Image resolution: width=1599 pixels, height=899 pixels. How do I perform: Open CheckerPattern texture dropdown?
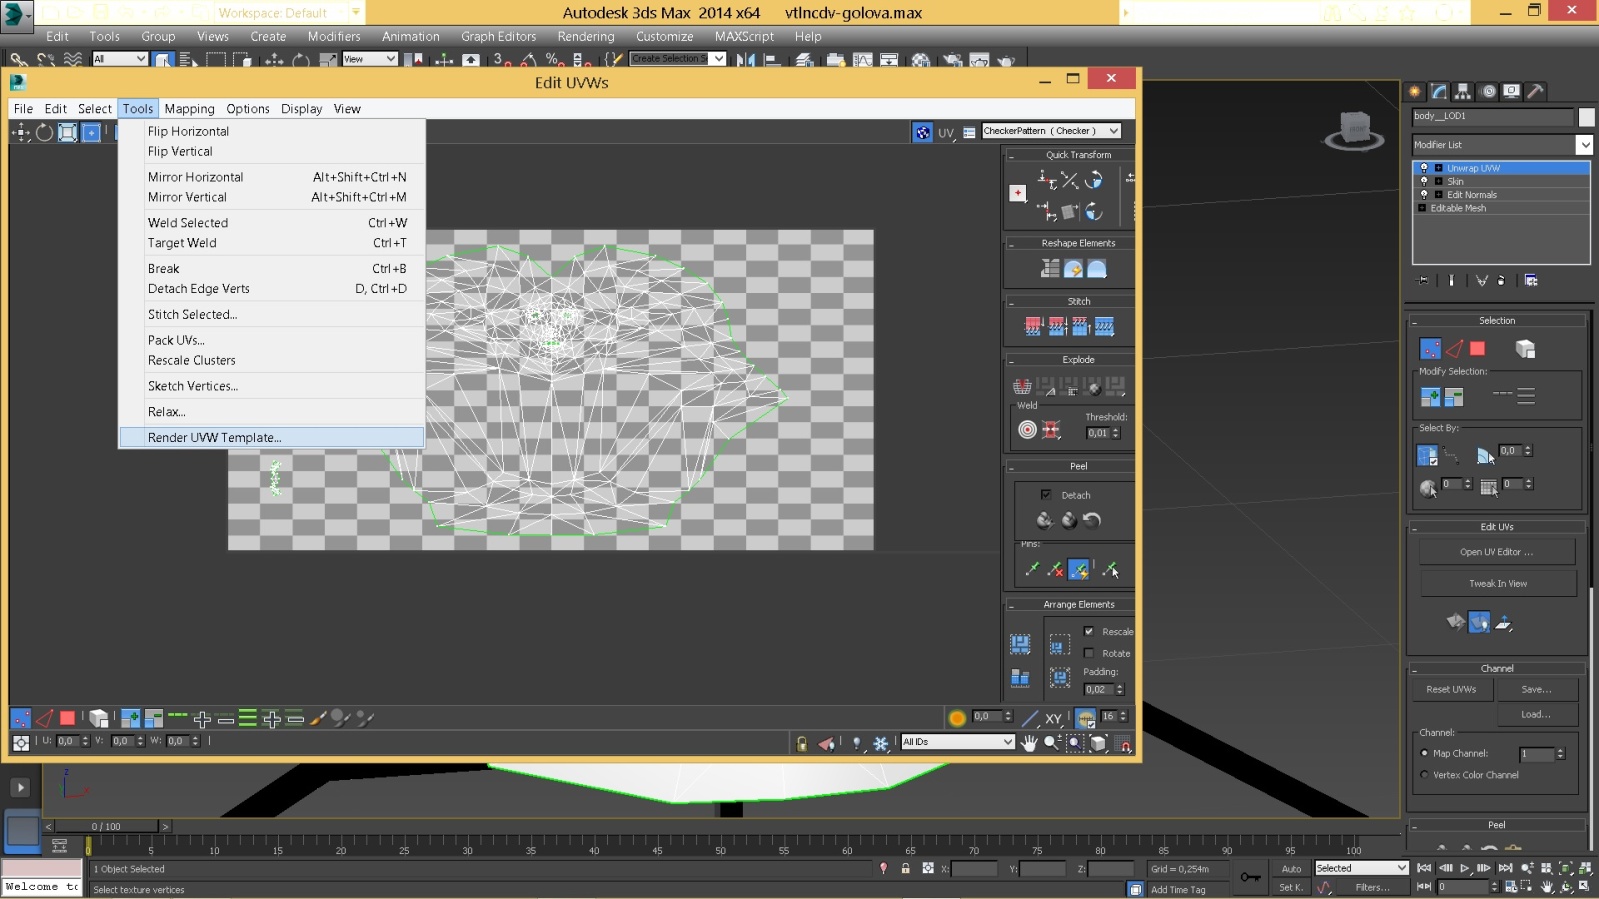coord(1050,131)
